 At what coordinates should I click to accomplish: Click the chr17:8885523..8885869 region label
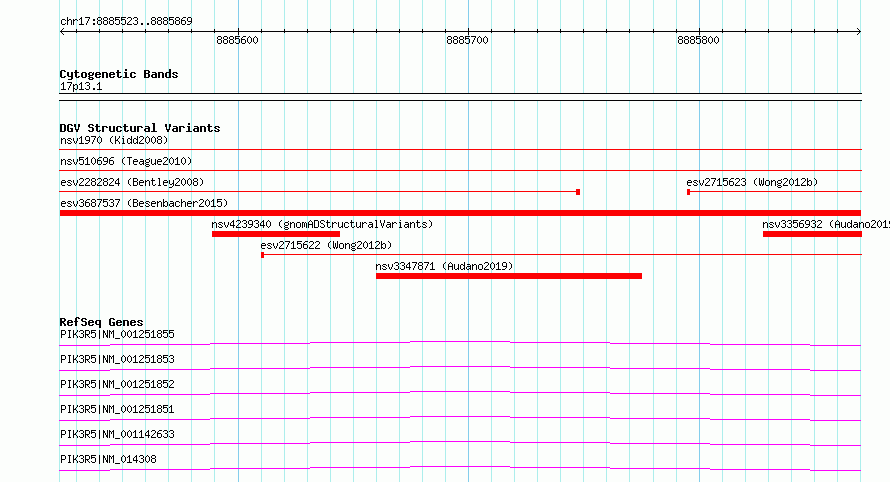click(x=126, y=22)
